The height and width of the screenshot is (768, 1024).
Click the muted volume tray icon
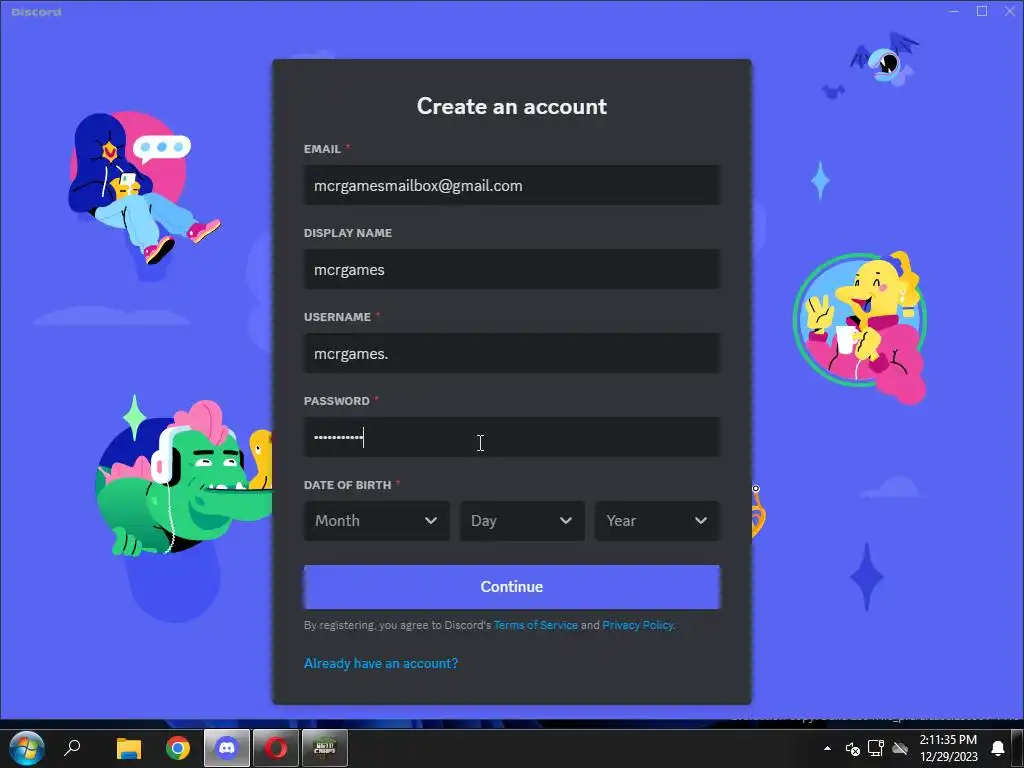[852, 748]
